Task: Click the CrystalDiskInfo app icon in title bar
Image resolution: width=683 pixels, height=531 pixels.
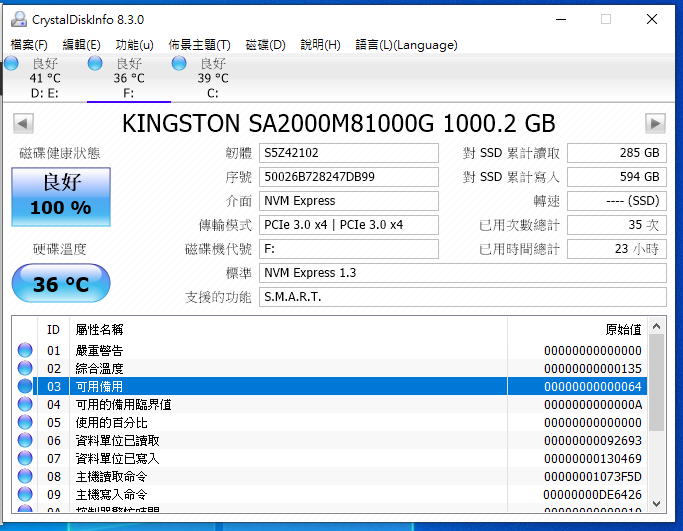Action: point(19,19)
